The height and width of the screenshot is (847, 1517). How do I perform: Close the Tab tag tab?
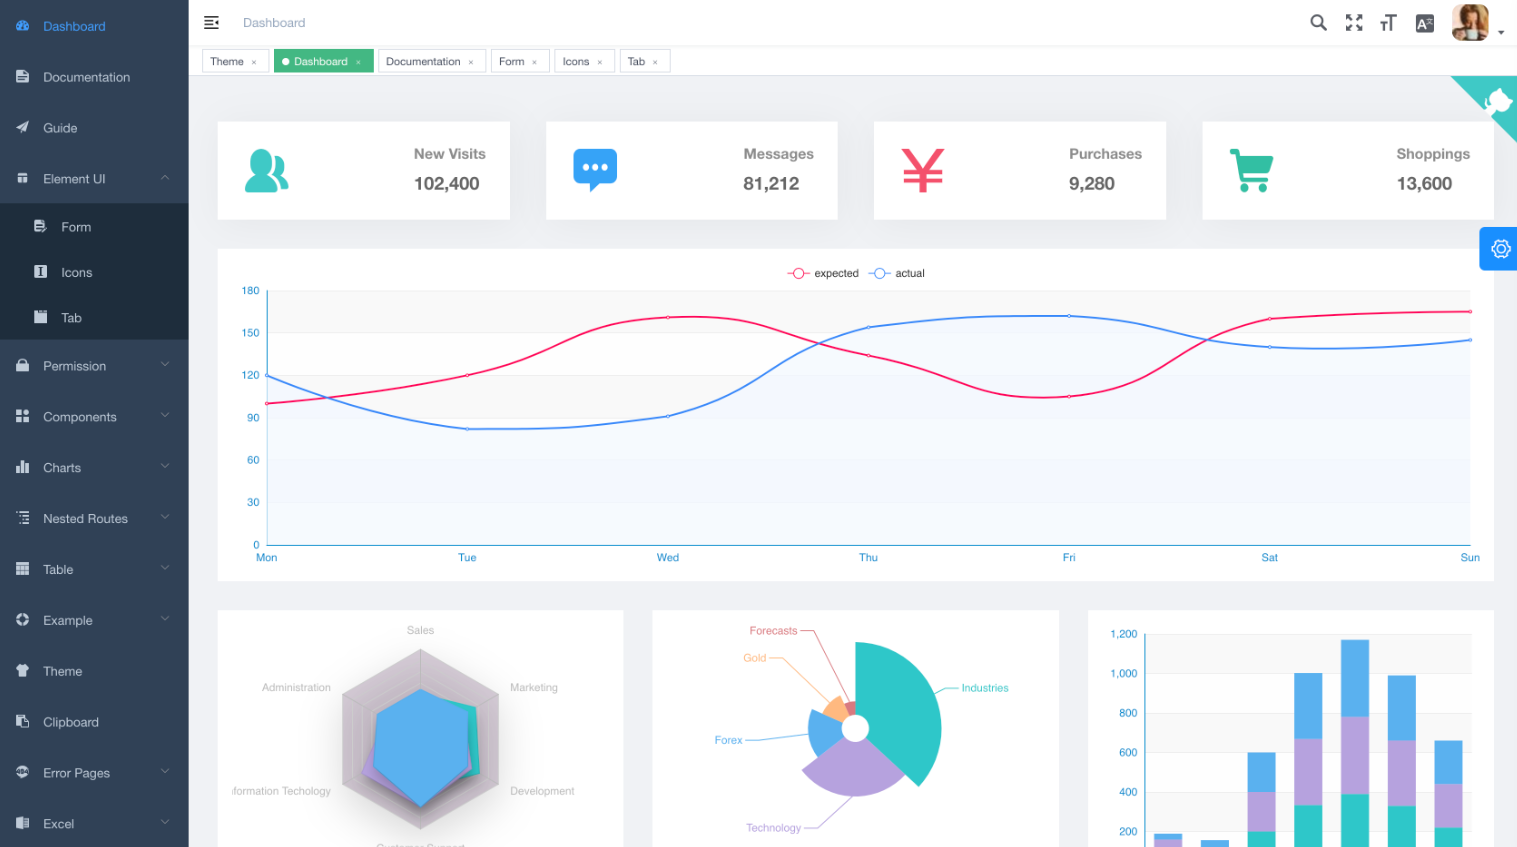pos(655,62)
